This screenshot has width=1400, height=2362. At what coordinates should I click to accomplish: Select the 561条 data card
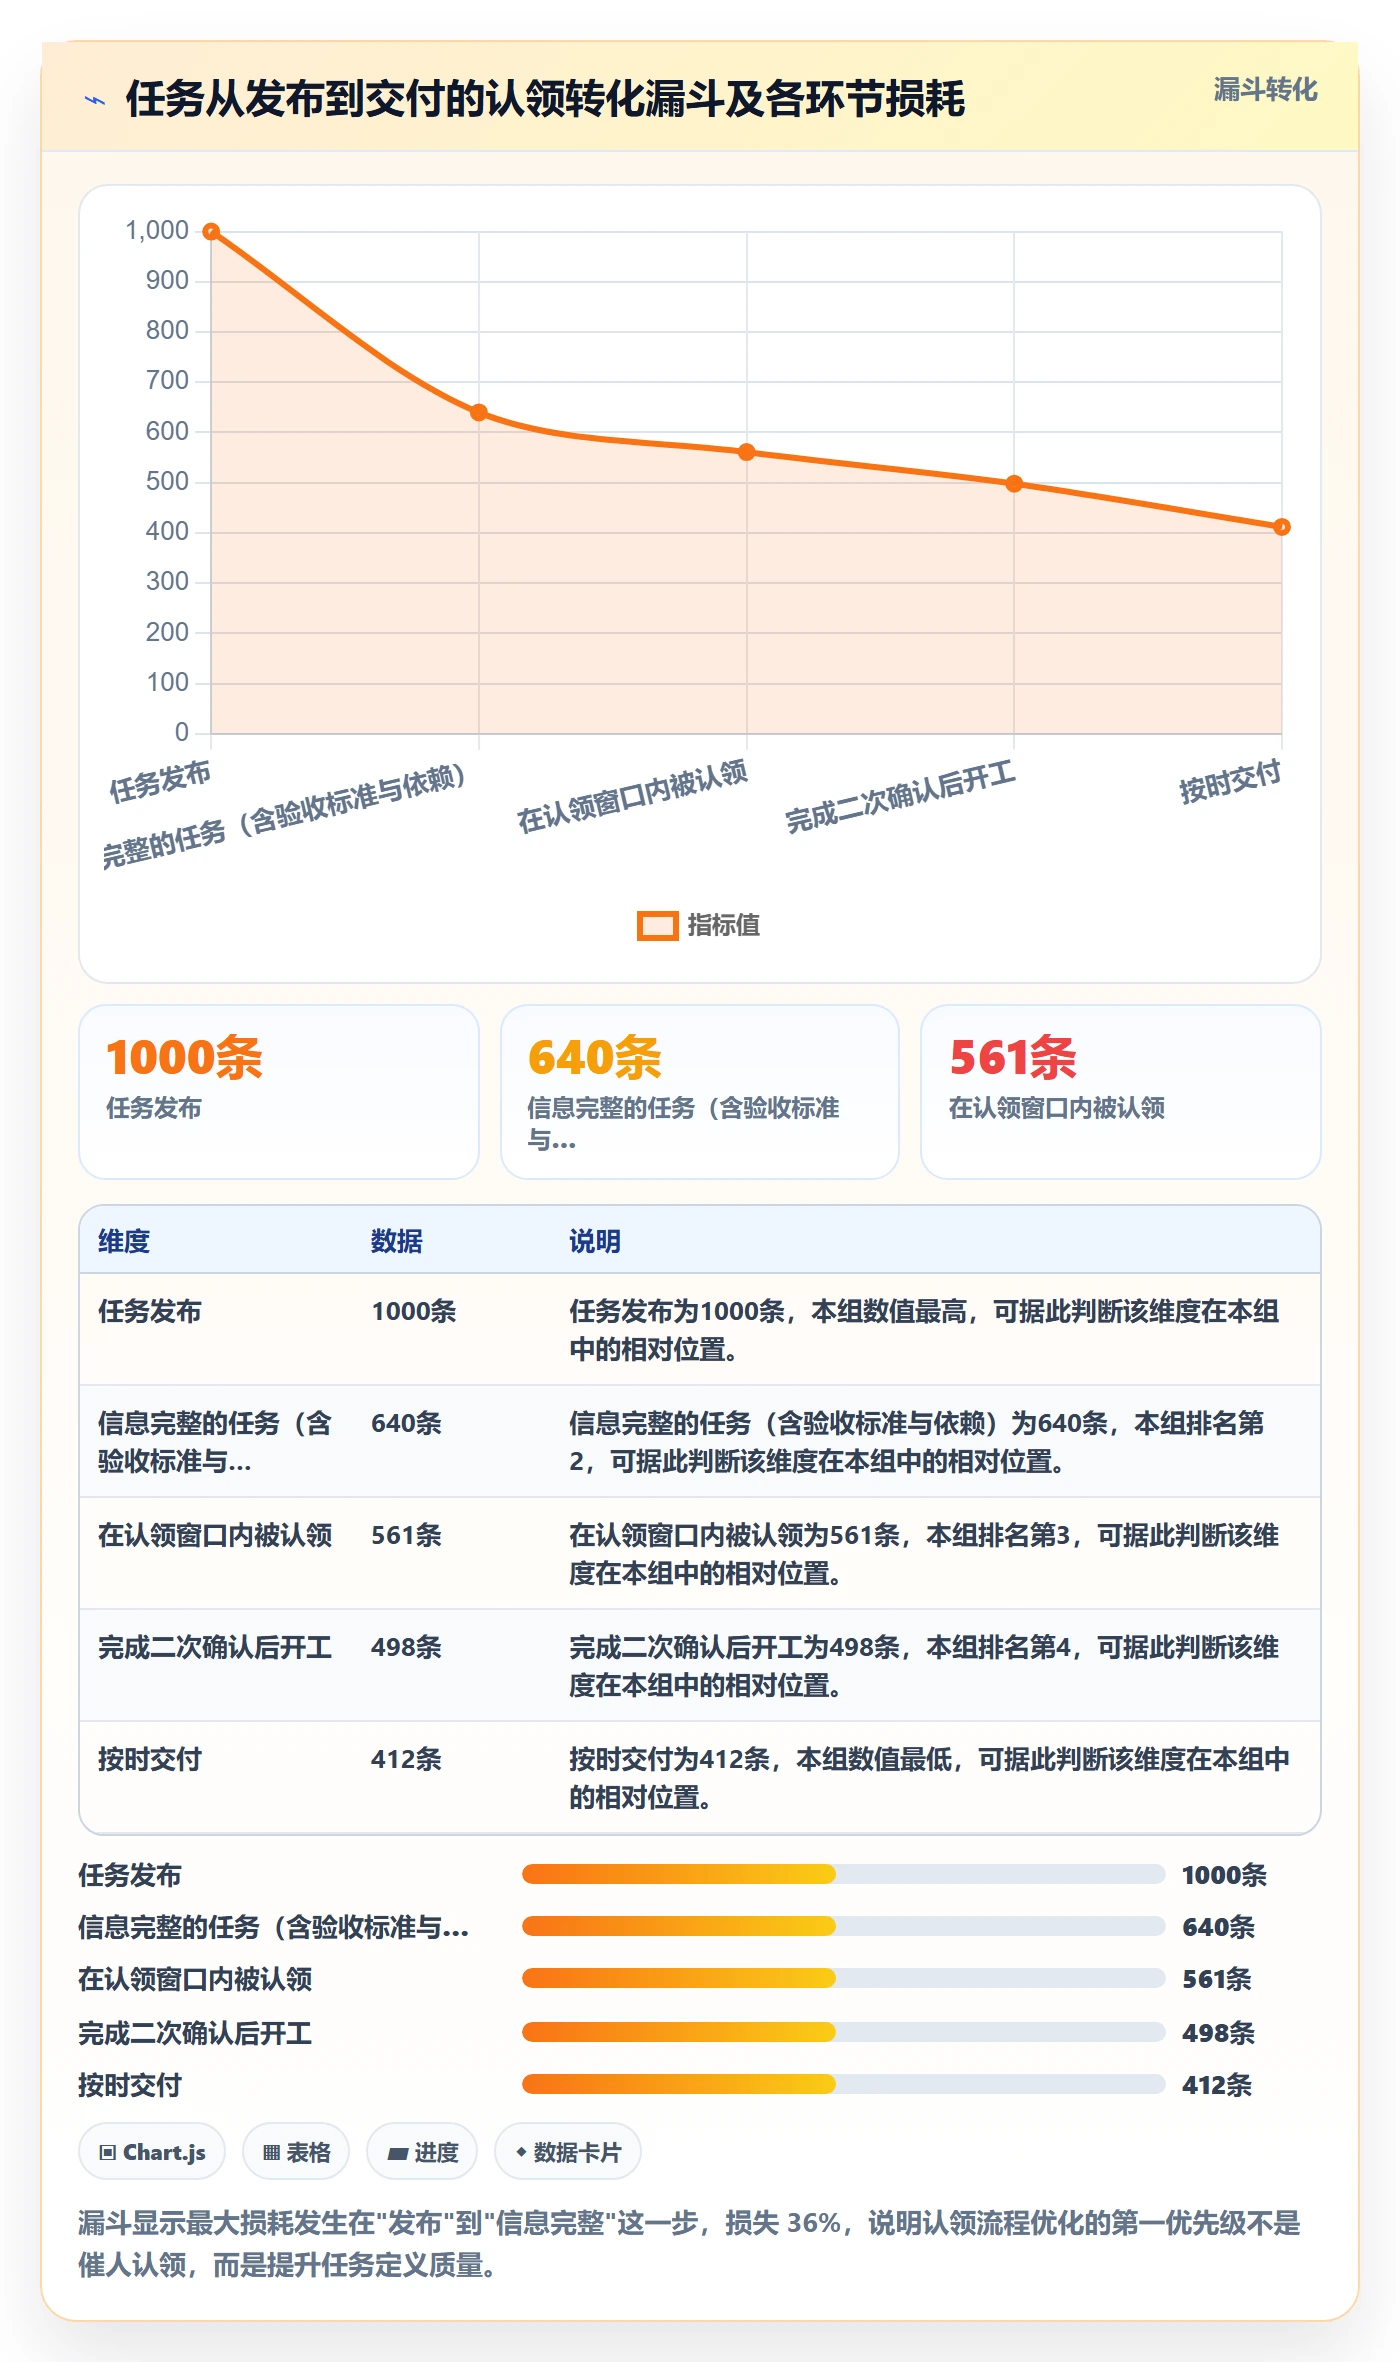tap(1120, 1092)
